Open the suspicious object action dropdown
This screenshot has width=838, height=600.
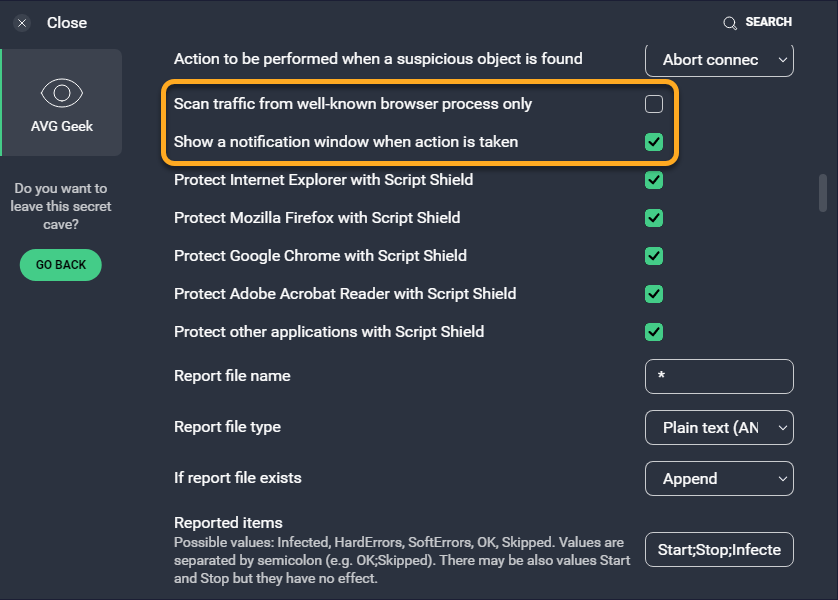719,60
